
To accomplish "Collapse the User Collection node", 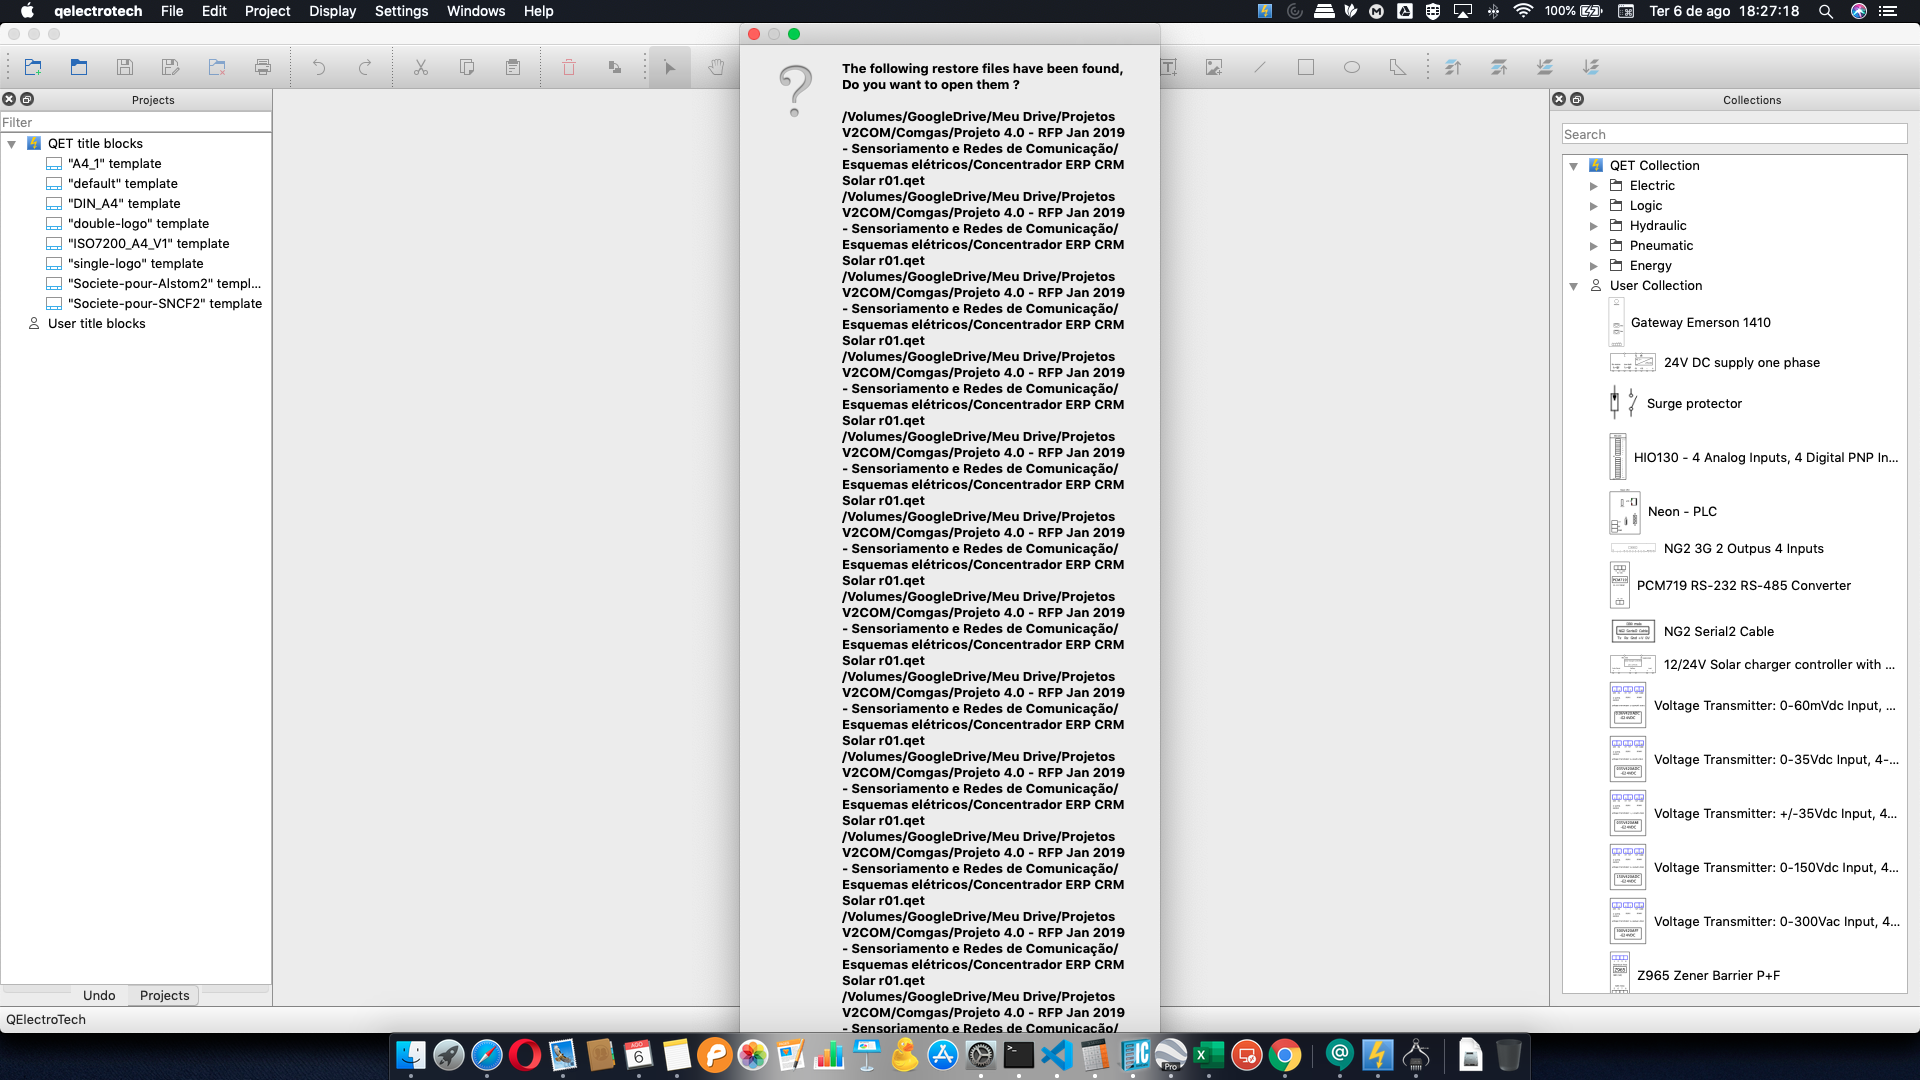I will coord(1574,286).
